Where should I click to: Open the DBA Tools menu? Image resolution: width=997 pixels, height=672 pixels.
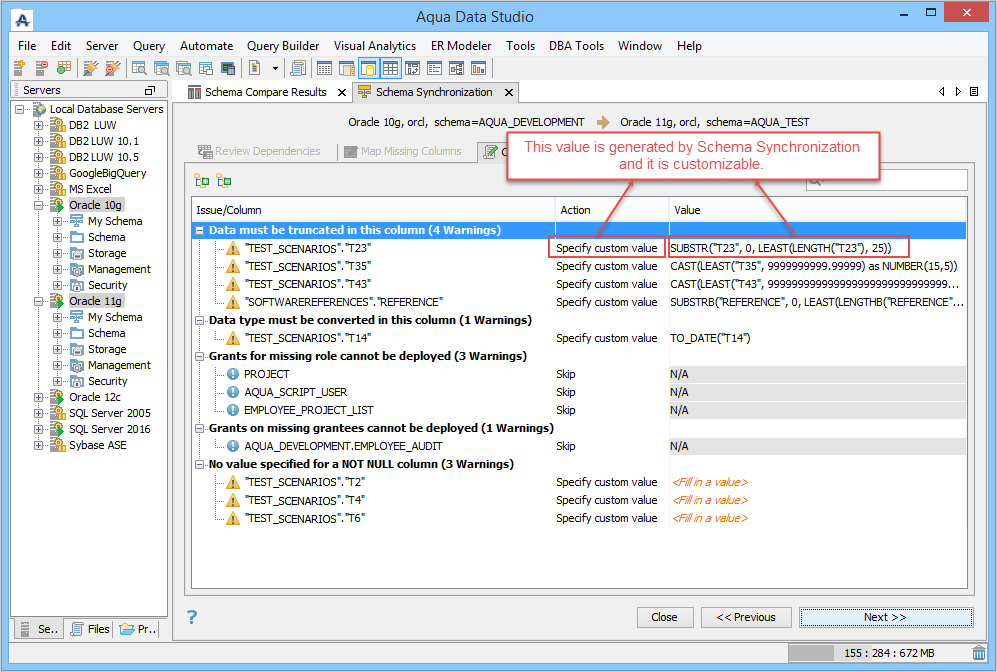pyautogui.click(x=576, y=46)
